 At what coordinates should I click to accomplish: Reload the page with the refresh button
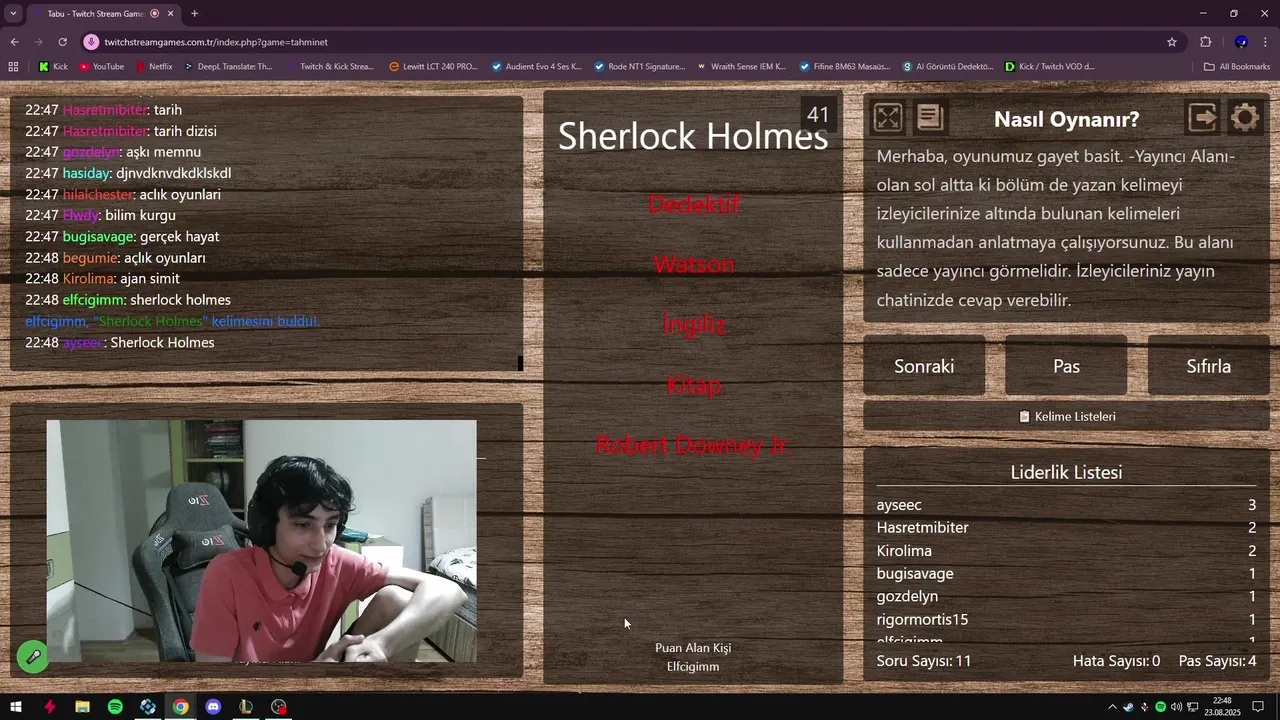pyautogui.click(x=62, y=42)
